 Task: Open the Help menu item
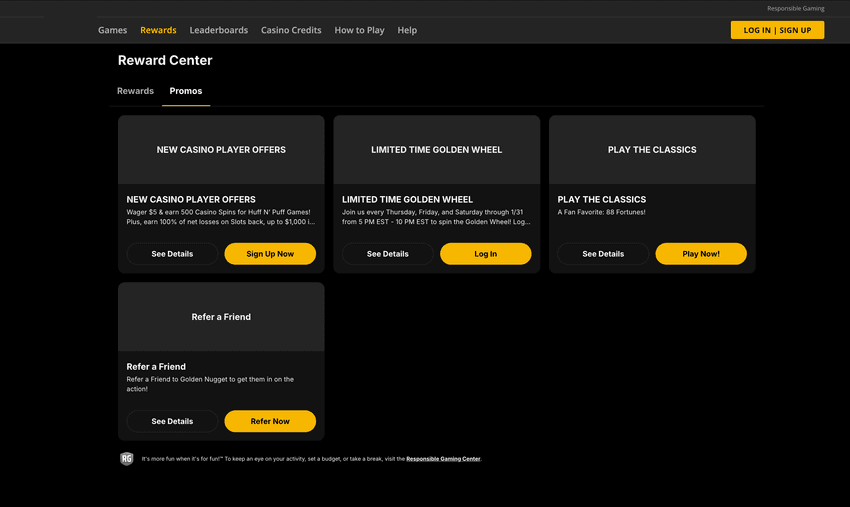(x=407, y=30)
